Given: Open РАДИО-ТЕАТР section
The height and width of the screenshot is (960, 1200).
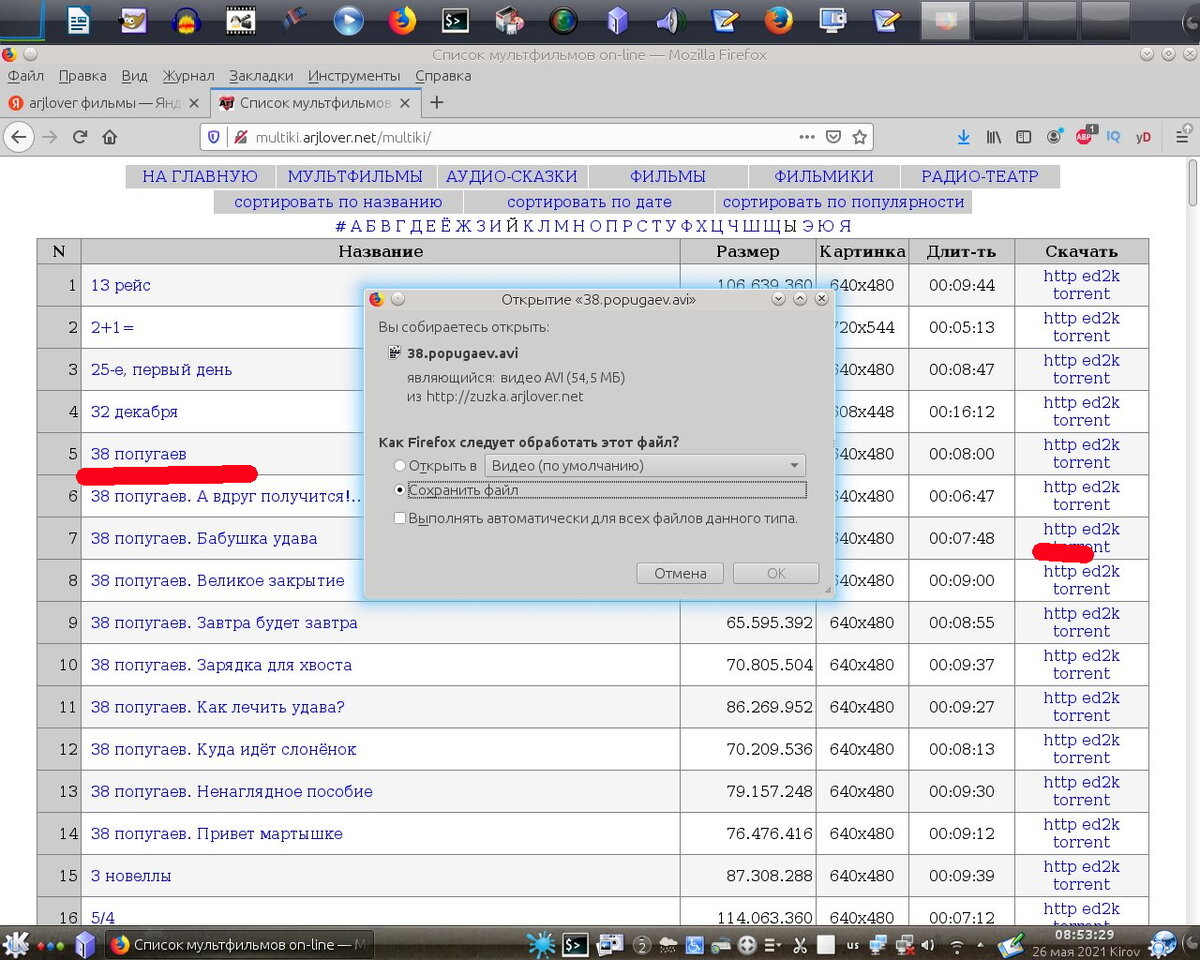Looking at the screenshot, I should click(980, 177).
